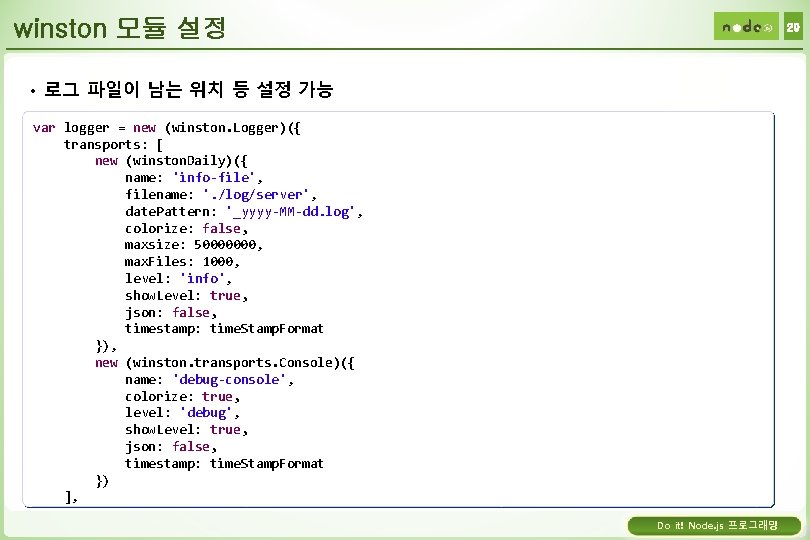Click the slide number 20 badge
This screenshot has width=810, height=540.
[793, 26]
